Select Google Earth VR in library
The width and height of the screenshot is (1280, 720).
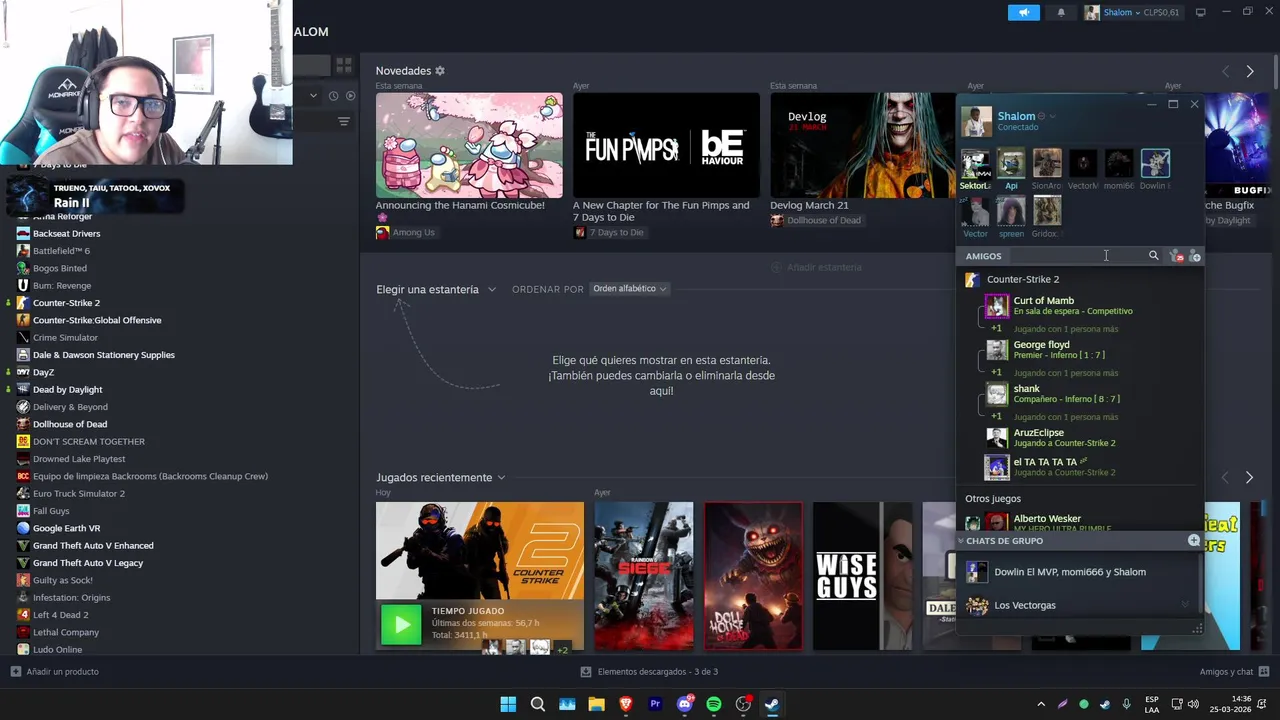[x=66, y=528]
